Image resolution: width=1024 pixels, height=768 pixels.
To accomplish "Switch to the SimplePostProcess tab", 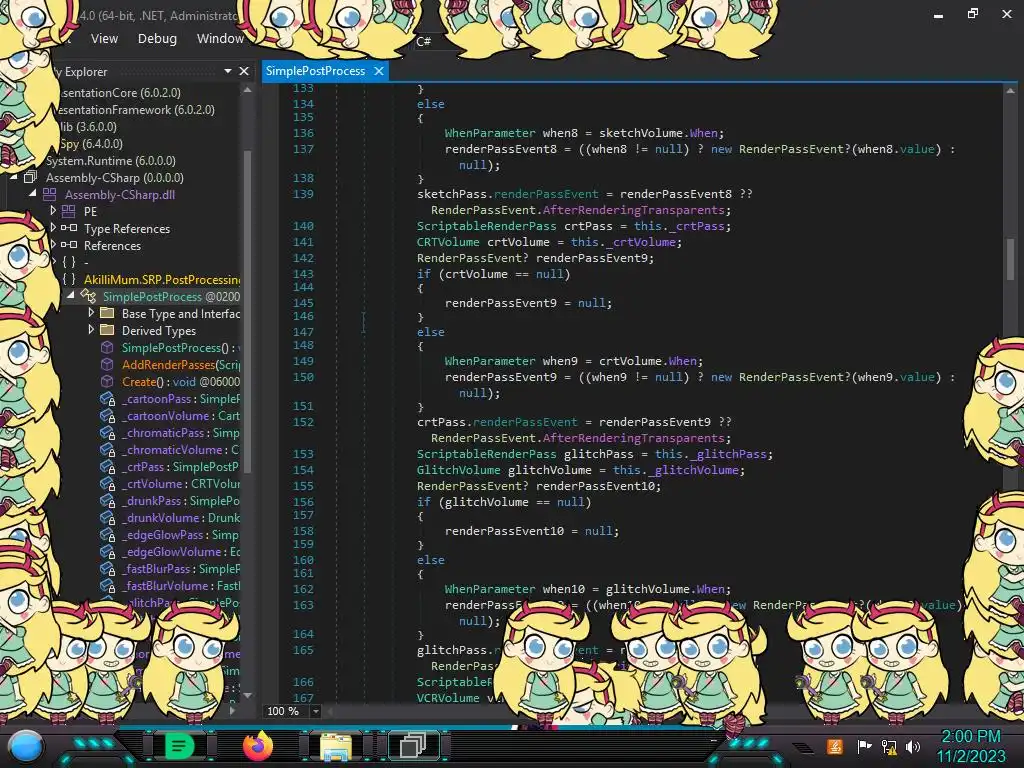I will coord(315,71).
